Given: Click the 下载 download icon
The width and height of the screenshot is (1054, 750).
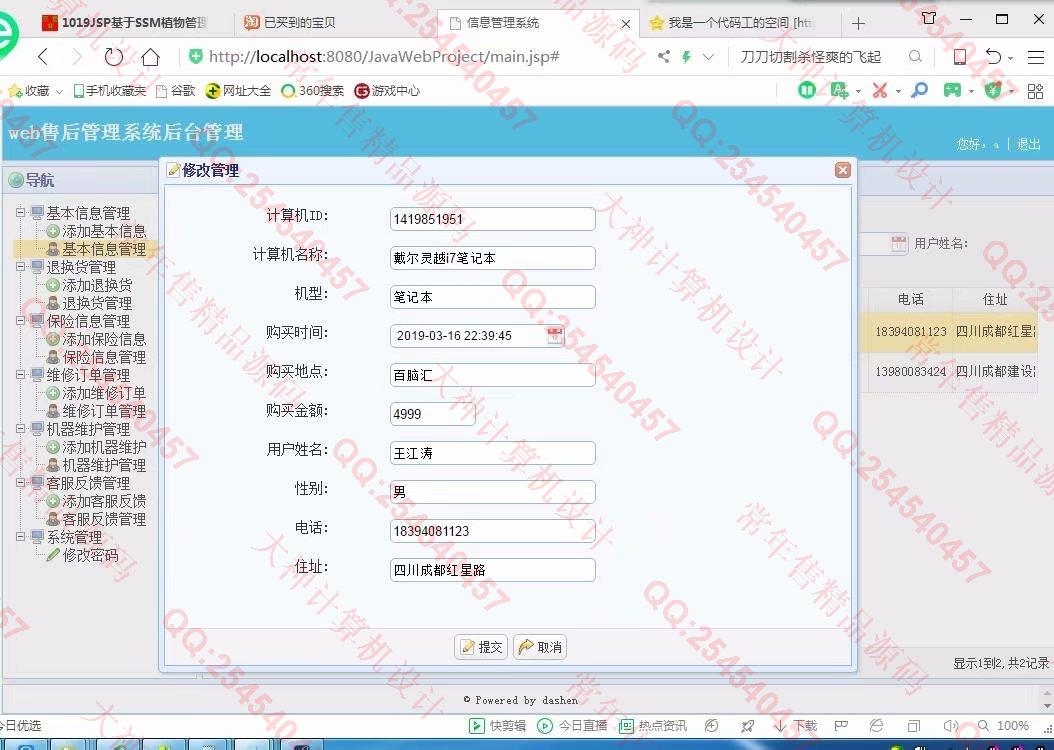Looking at the screenshot, I should tap(795, 726).
